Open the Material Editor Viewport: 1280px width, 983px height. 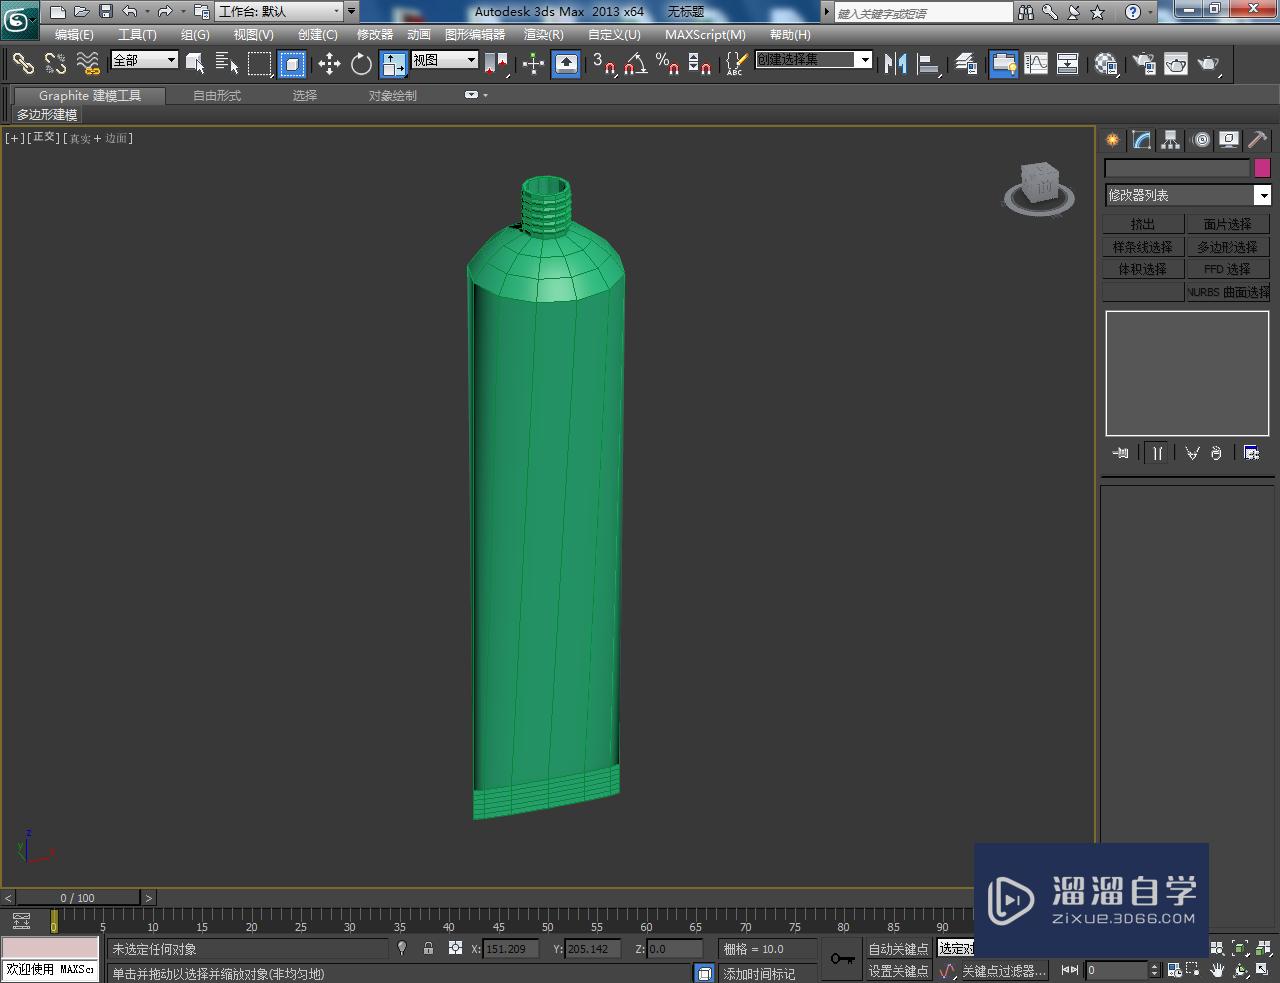1105,64
